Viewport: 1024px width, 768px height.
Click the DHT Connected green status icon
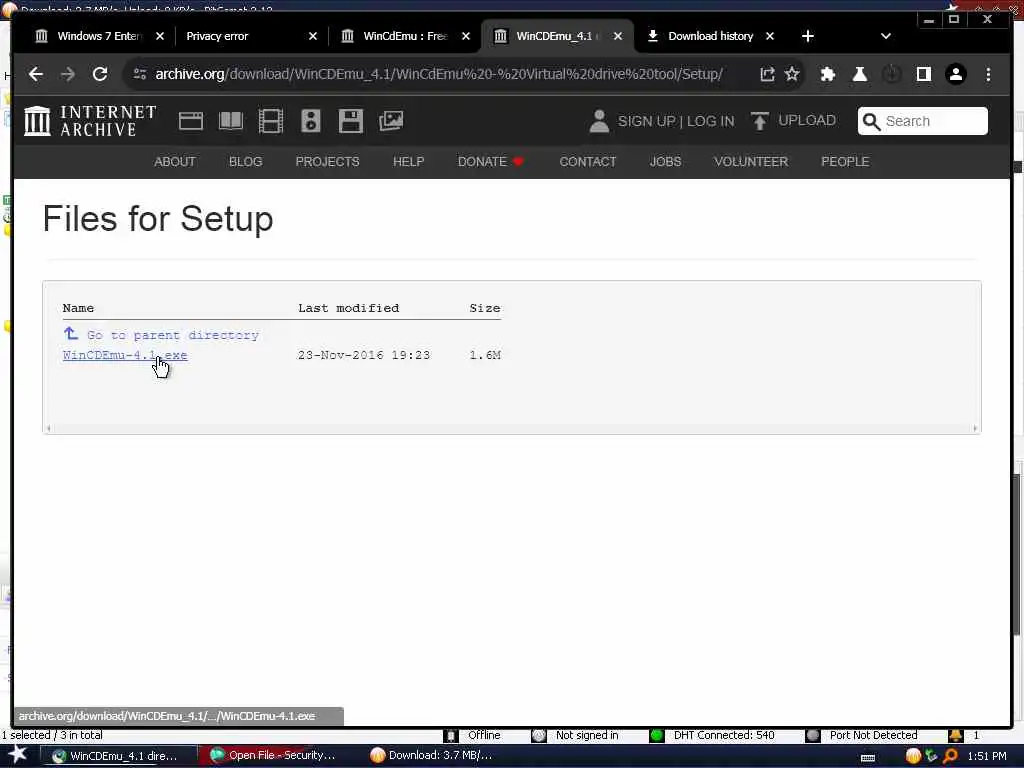pyautogui.click(x=656, y=735)
